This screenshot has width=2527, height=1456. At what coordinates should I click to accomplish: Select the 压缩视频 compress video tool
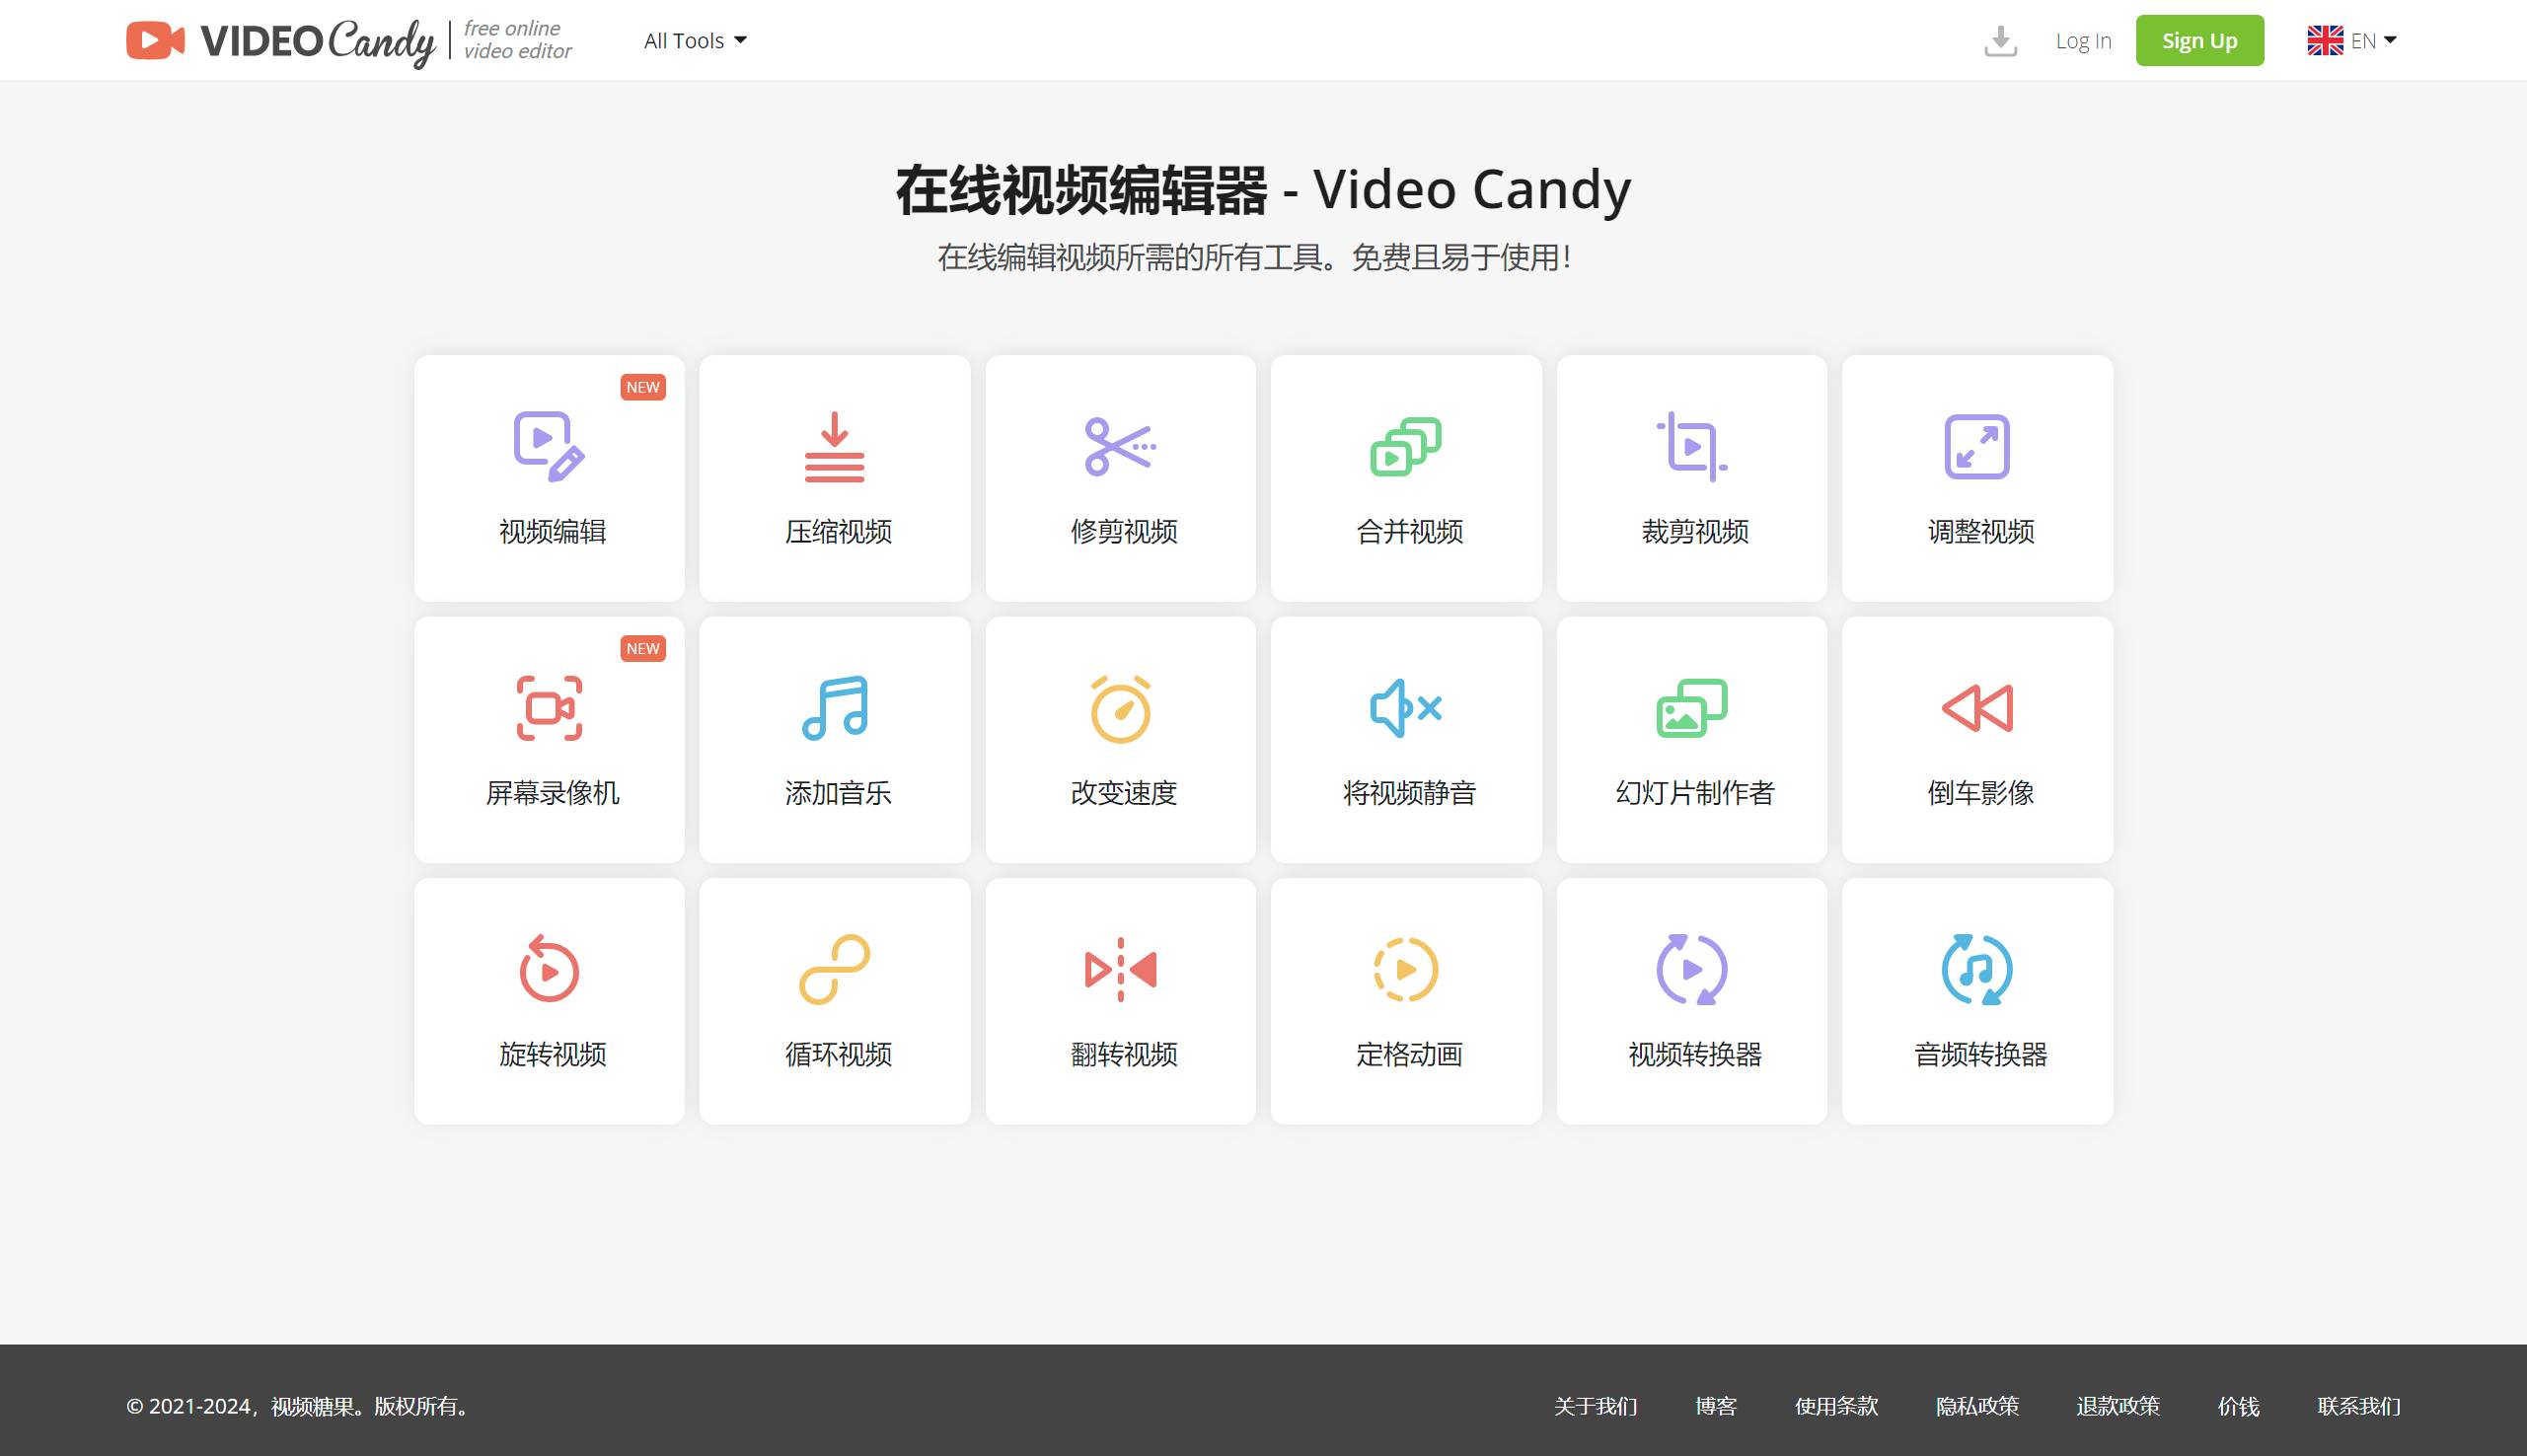(x=835, y=478)
